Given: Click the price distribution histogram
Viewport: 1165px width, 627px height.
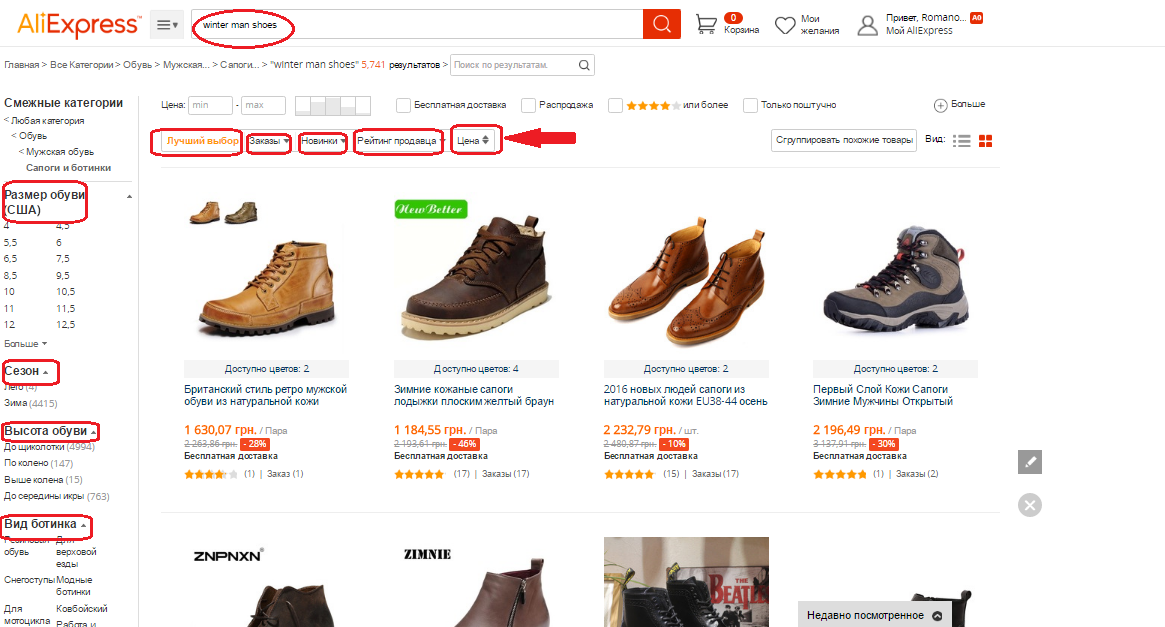Looking at the screenshot, I should (x=333, y=105).
